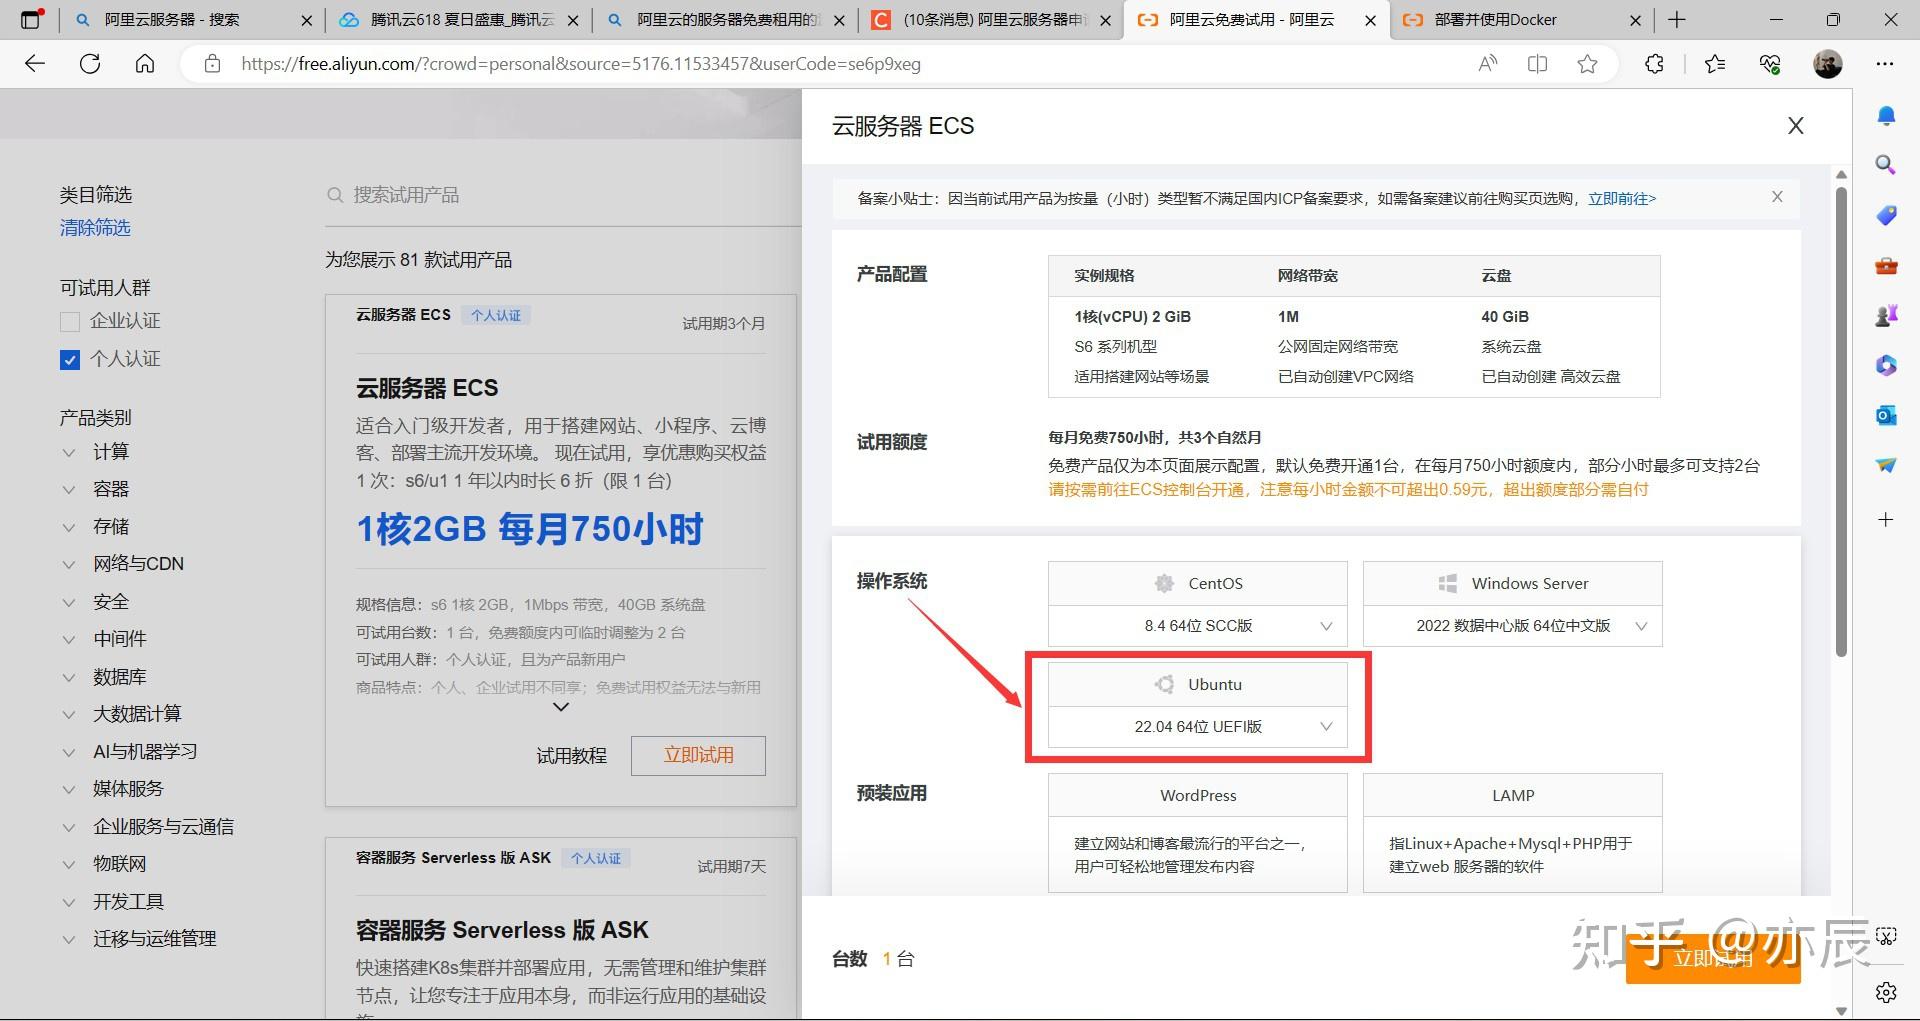This screenshot has height=1021, width=1920.
Task: Open sidebar Microsoft 365 icon
Action: click(x=1886, y=365)
